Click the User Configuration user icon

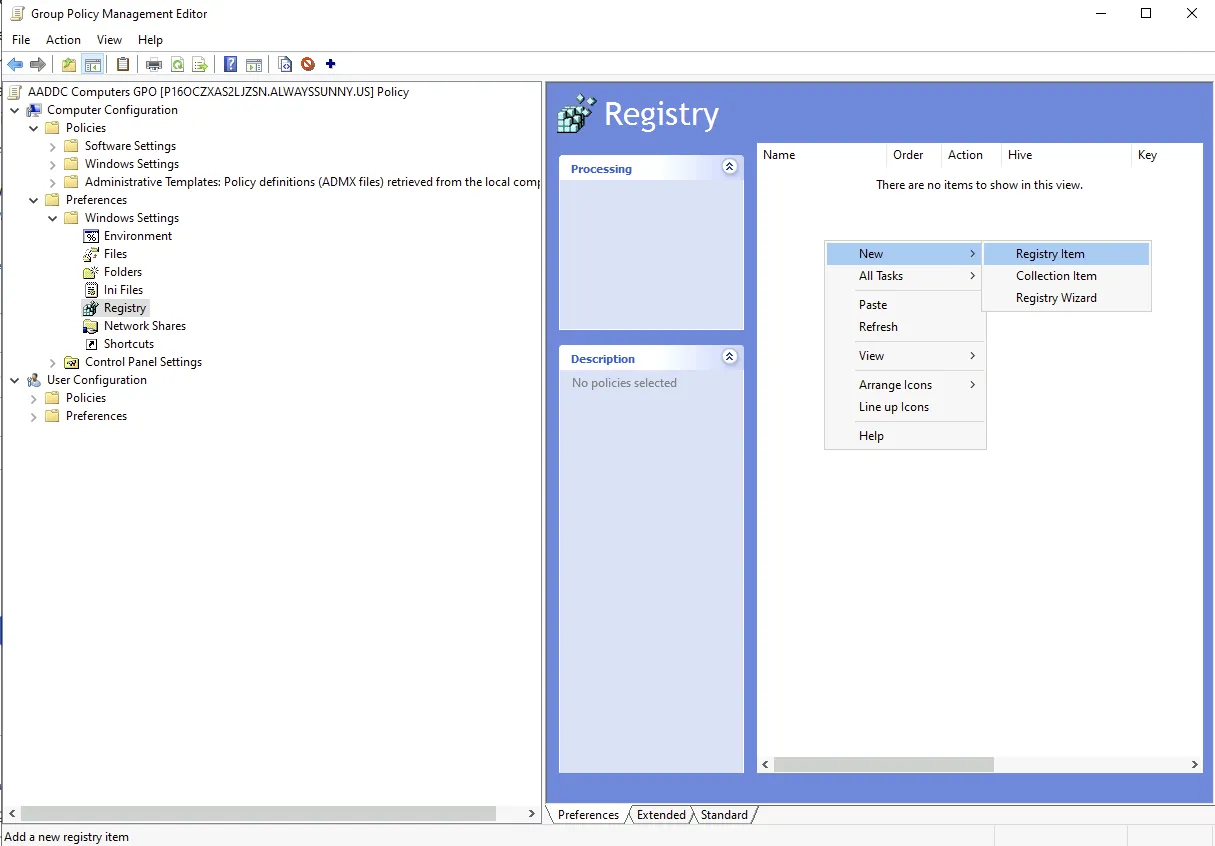tap(34, 380)
